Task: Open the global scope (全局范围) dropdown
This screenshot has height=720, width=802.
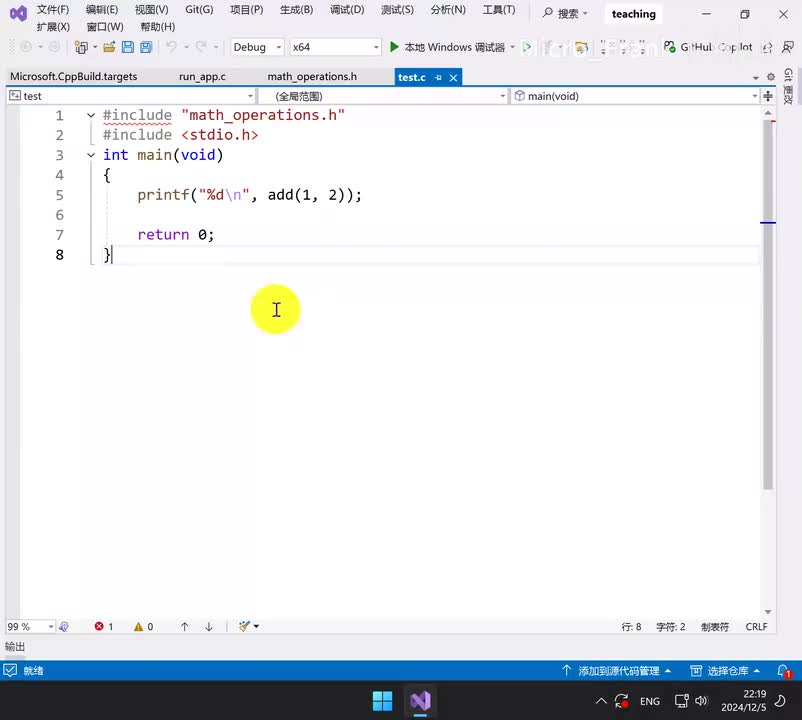Action: (x=383, y=96)
